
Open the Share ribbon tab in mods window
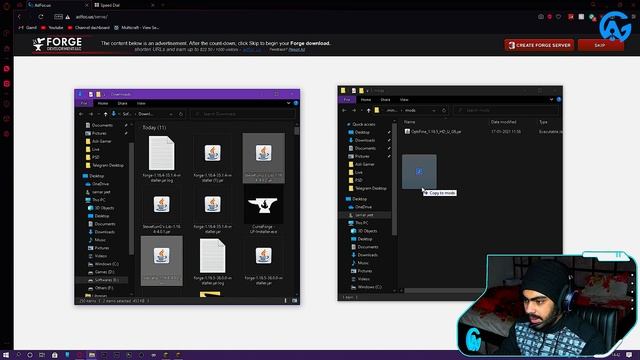(x=385, y=100)
